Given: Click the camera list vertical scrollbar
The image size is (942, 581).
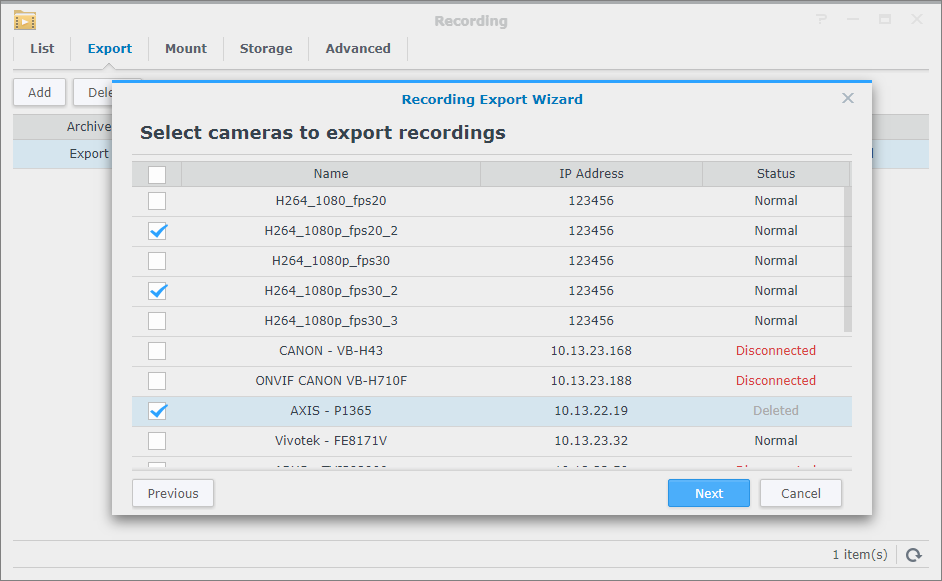Looking at the screenshot, I should click(848, 260).
